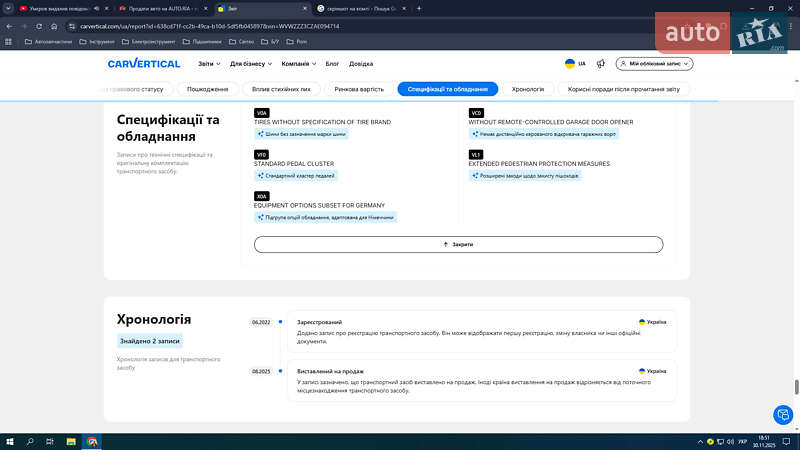Switch to the Хронологія section tab
This screenshot has height=450, width=800.
pyautogui.click(x=528, y=89)
